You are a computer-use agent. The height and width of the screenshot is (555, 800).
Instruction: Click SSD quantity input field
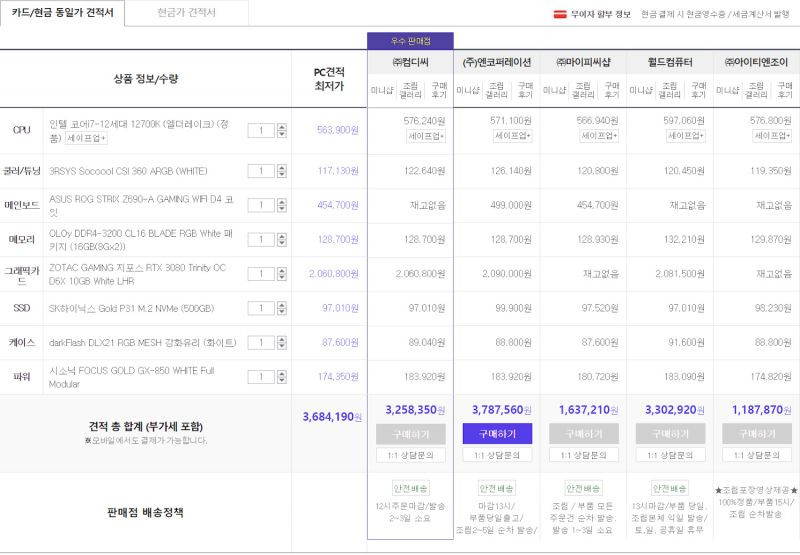click(x=261, y=308)
